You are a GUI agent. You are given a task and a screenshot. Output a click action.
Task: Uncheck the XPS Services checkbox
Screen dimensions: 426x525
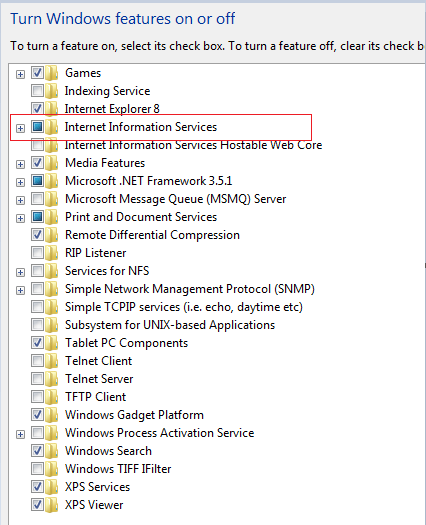(37, 487)
